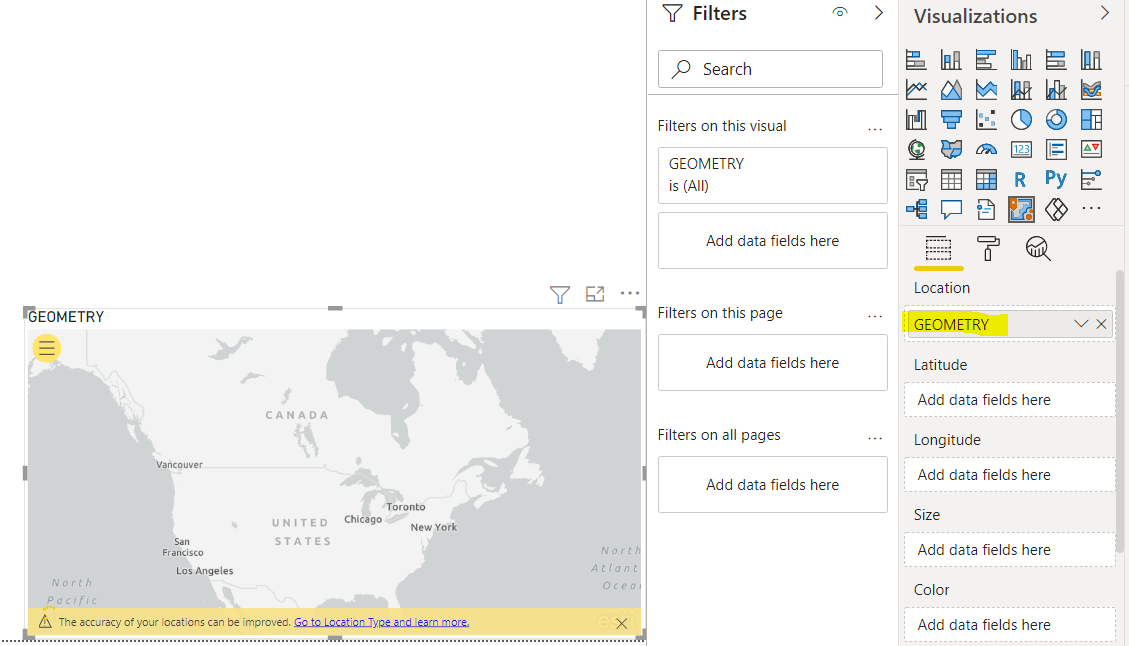Open the Go to Location Type link
Viewport: 1129px width, 646px height.
[381, 622]
